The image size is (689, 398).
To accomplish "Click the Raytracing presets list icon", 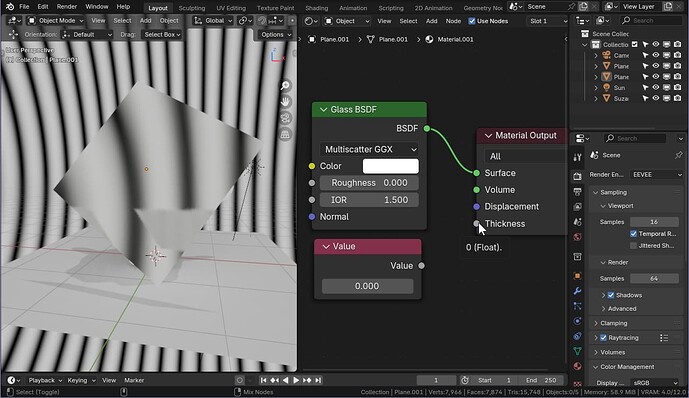I will tap(664, 338).
